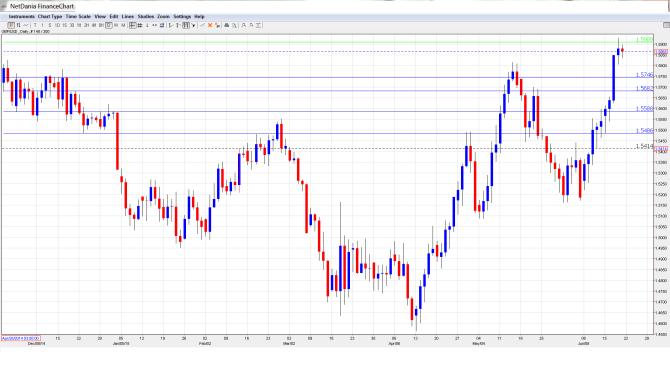Image resolution: width=670 pixels, height=377 pixels.
Task: Print the chart with printer icon
Action: coord(227,26)
